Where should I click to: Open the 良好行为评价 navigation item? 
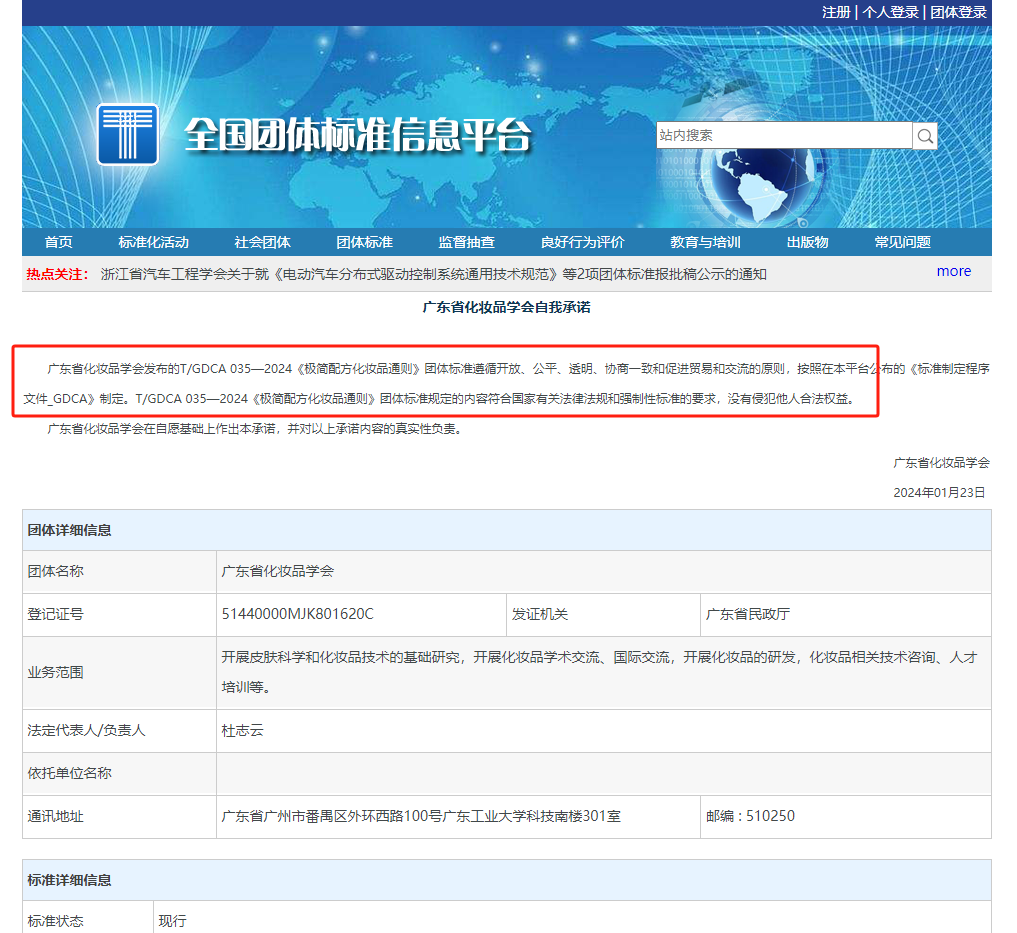point(582,242)
